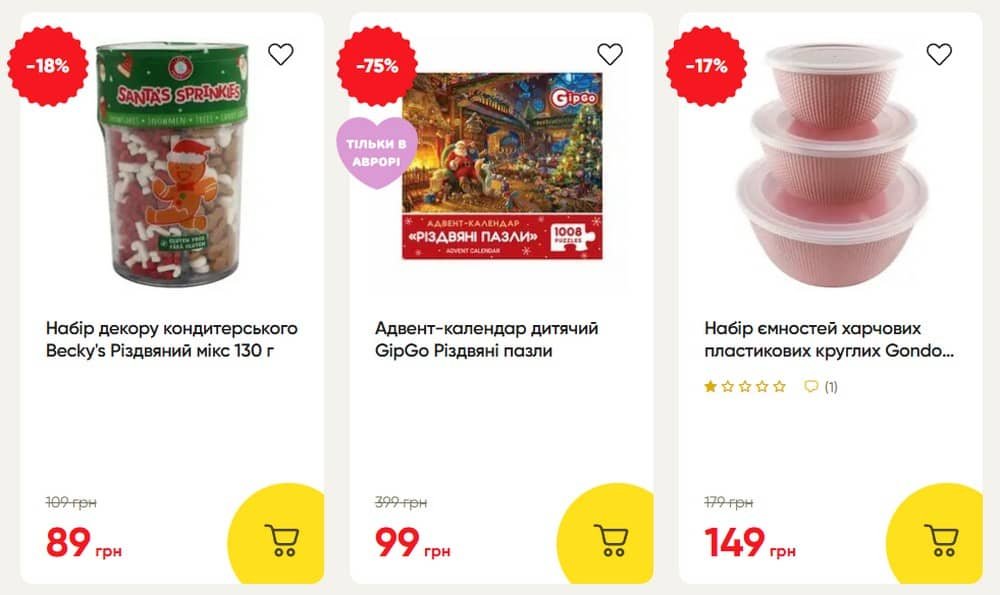Toggle wishlist heart on pink food containers
This screenshot has height=595, width=1000.
pyautogui.click(x=939, y=54)
